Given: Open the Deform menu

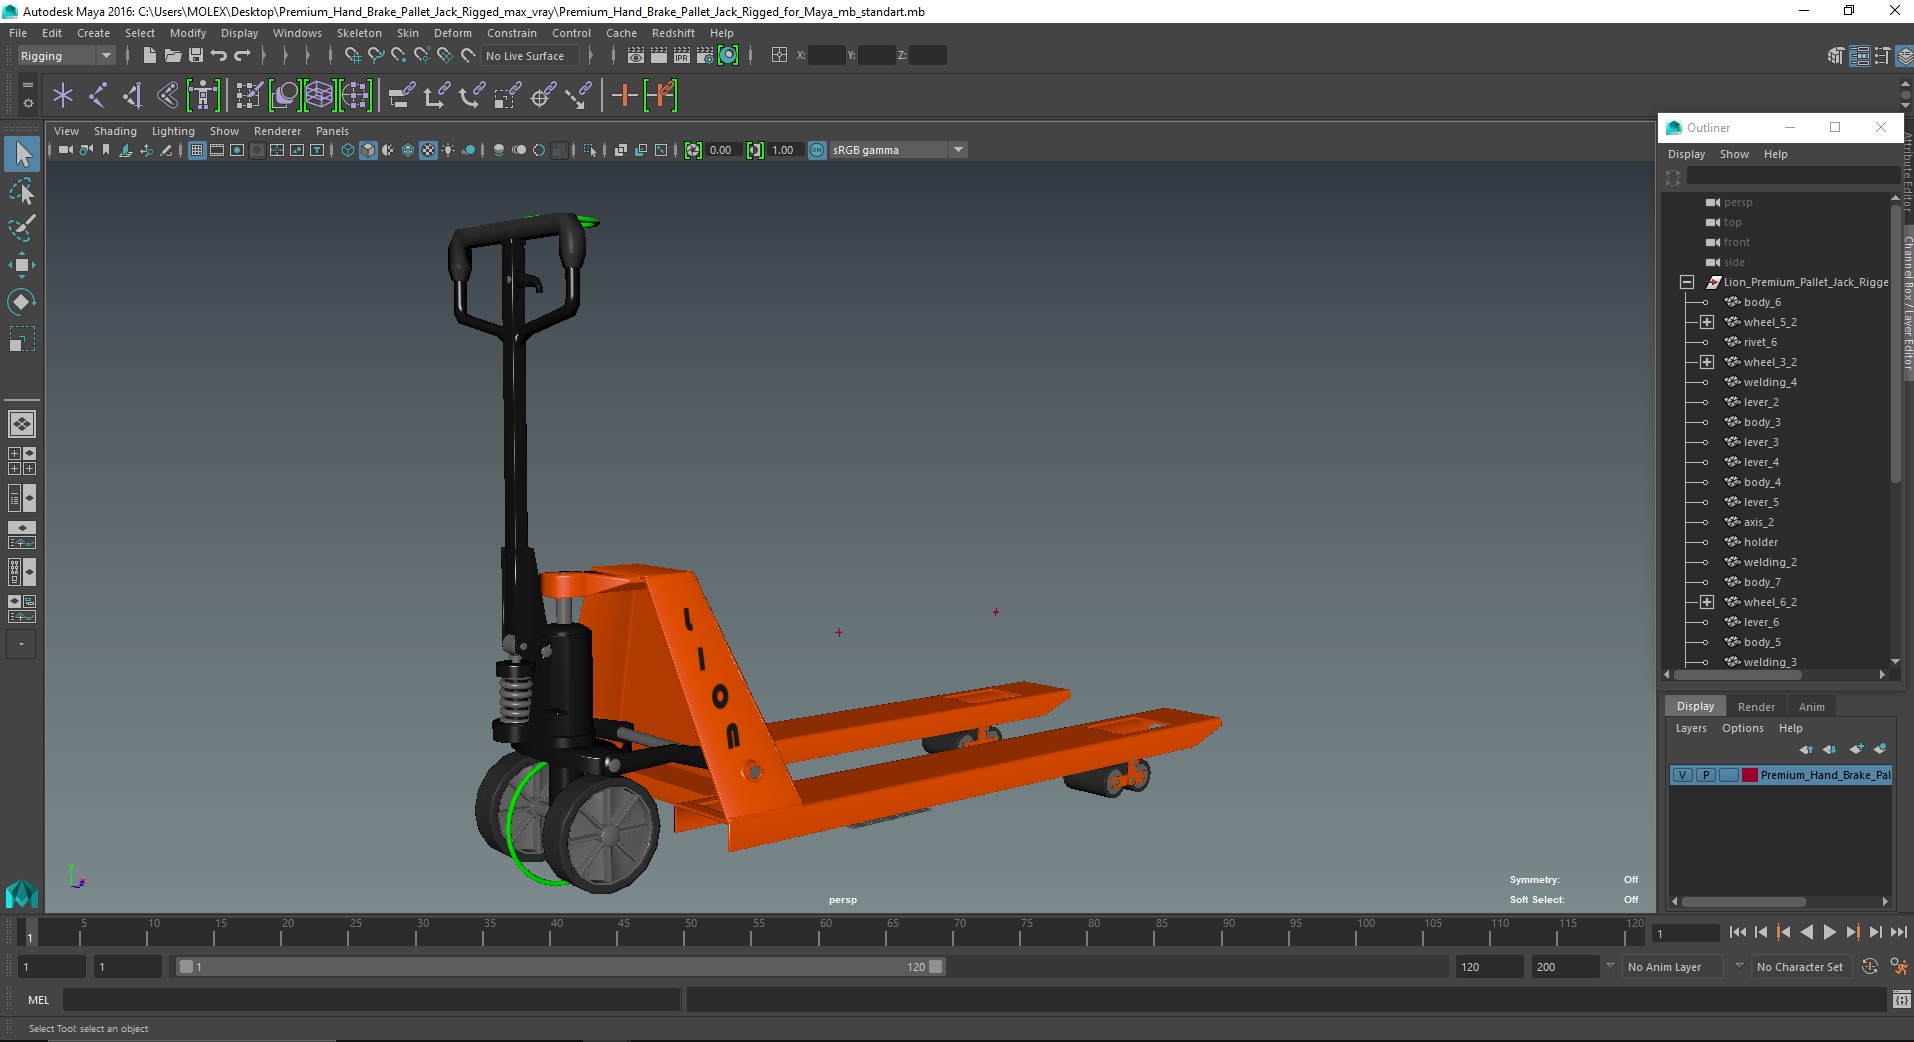Looking at the screenshot, I should pyautogui.click(x=453, y=33).
